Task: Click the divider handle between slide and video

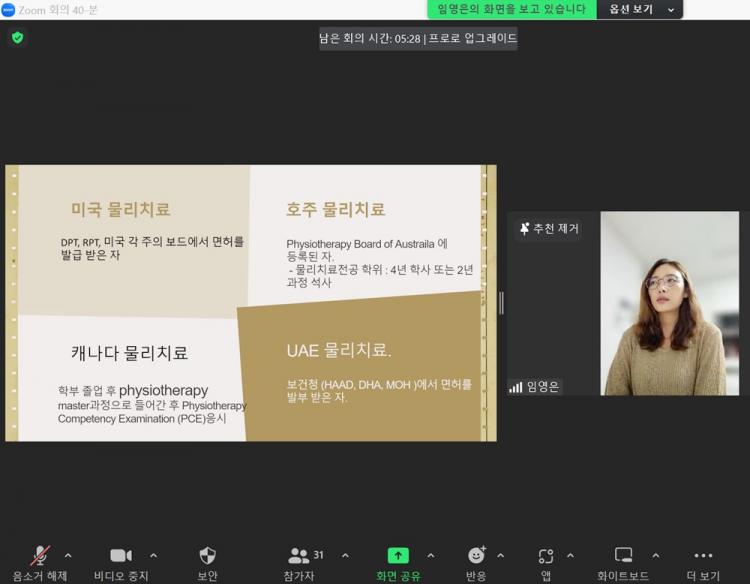Action: point(501,303)
